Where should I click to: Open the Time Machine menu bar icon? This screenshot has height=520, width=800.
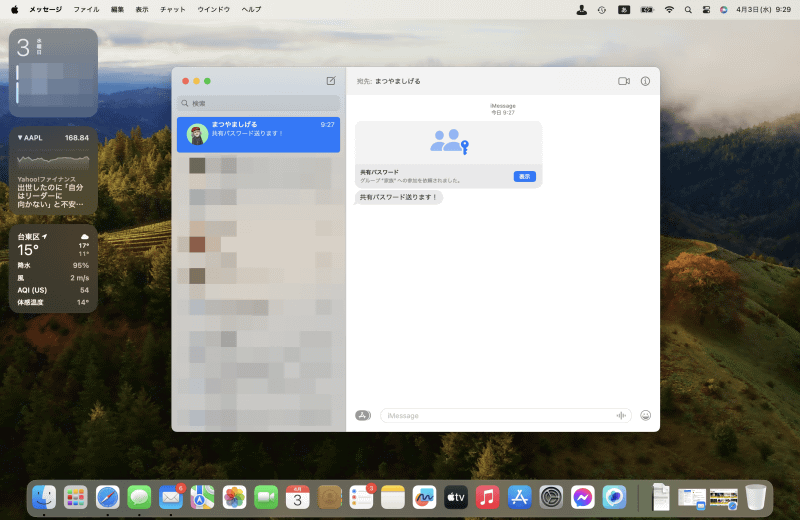[602, 10]
